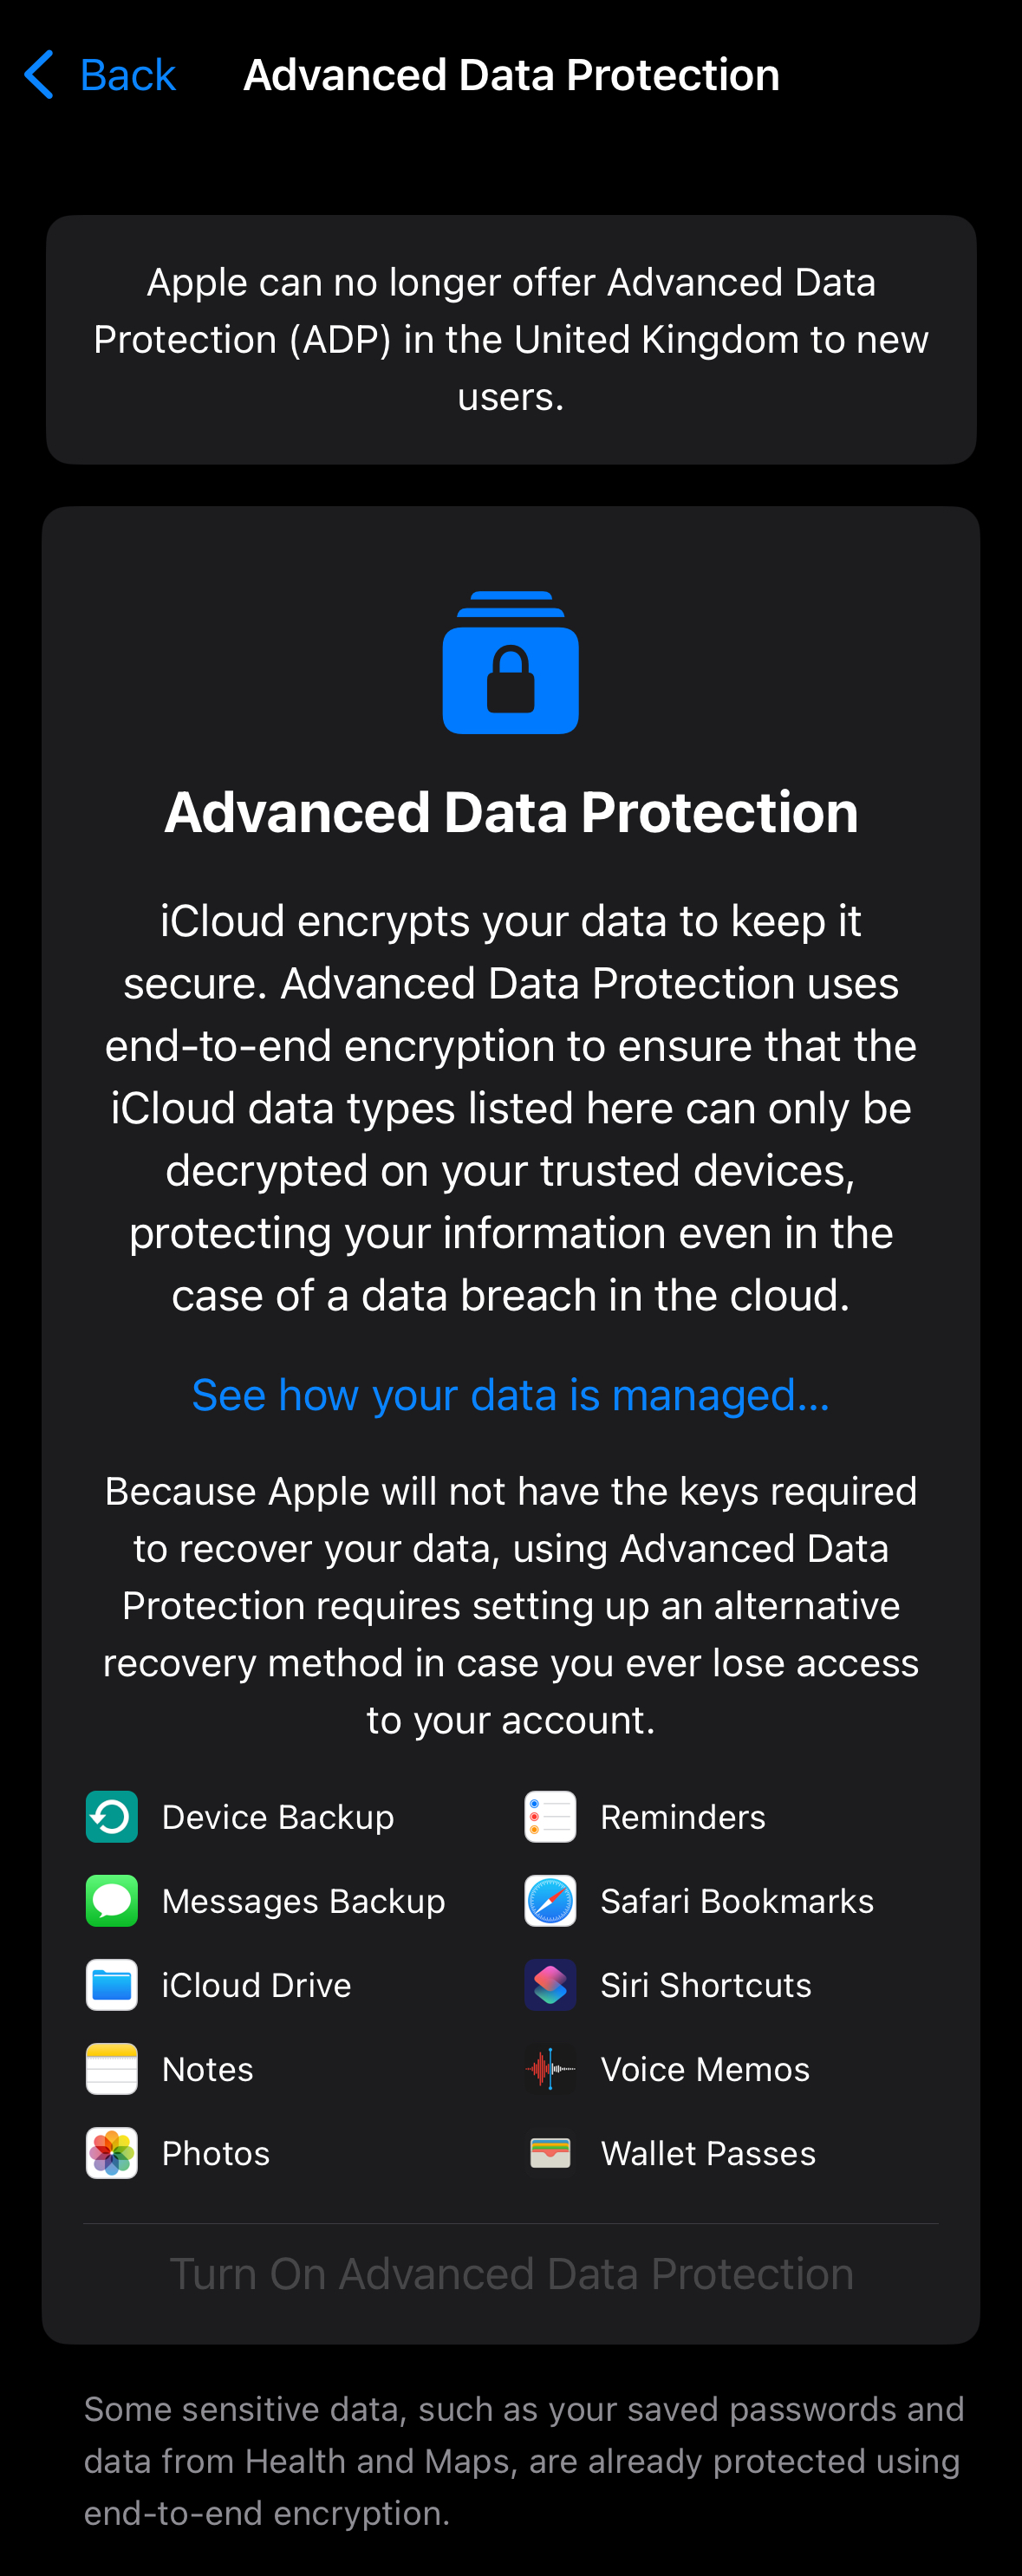Tap the Safari Bookmarks compass icon

550,1900
